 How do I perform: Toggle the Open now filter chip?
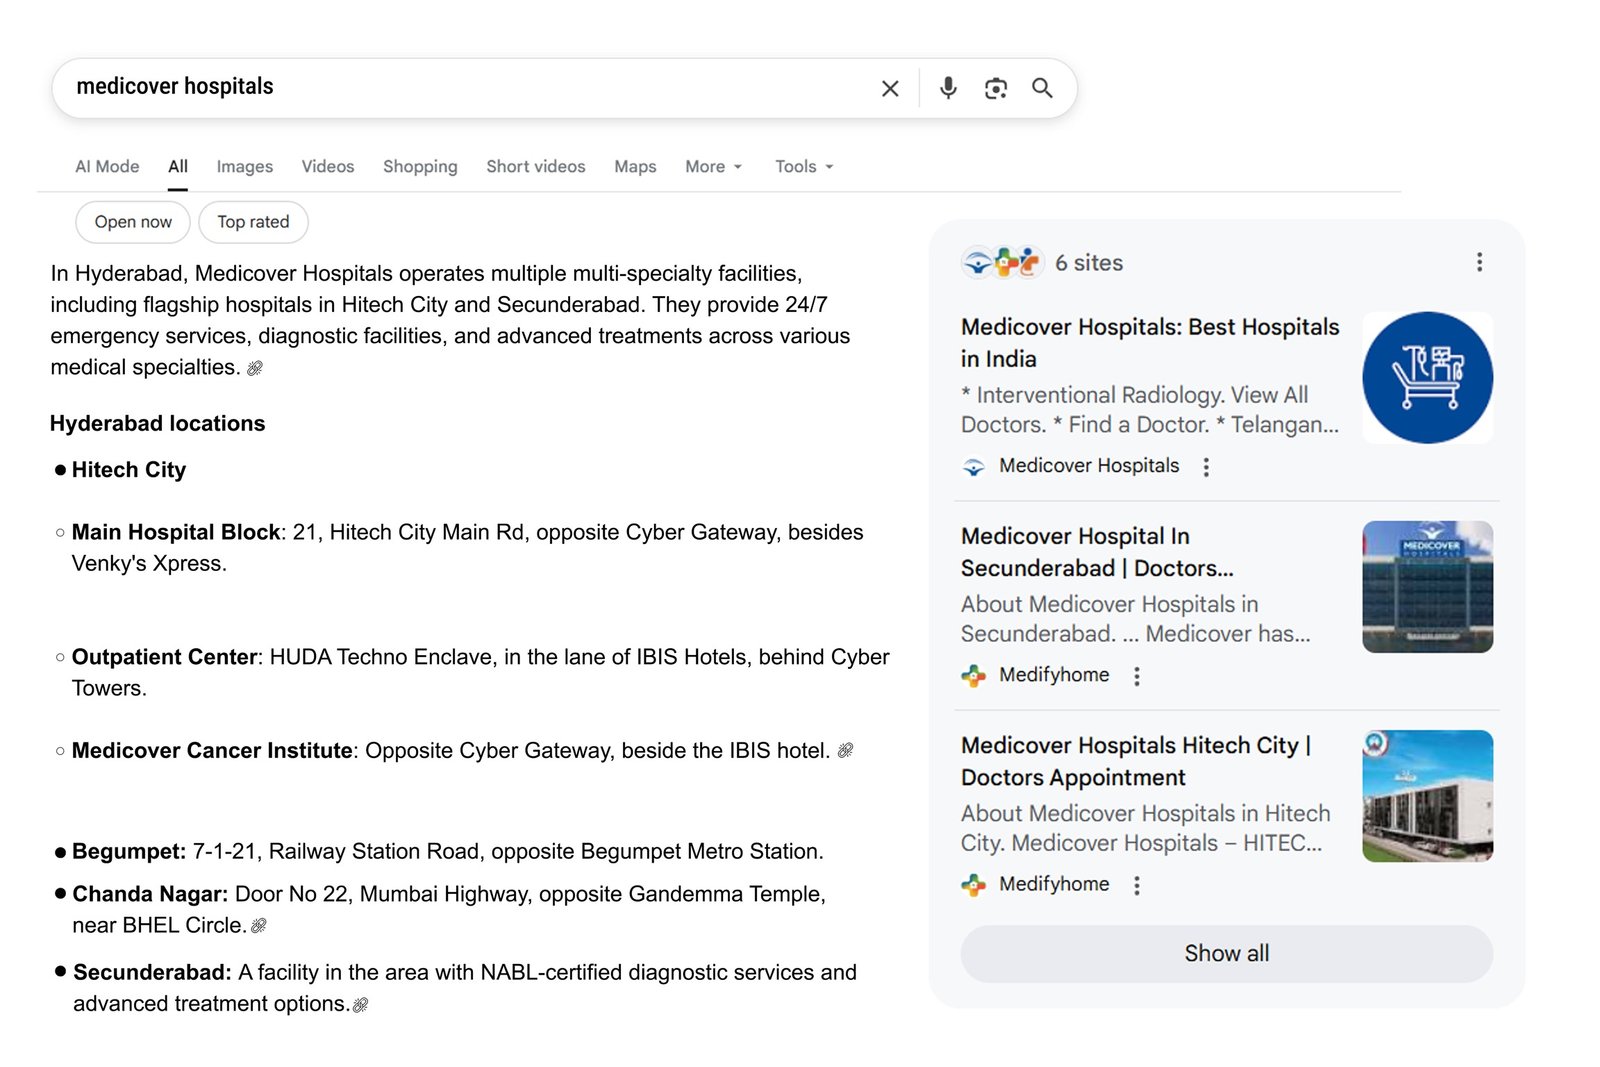pyautogui.click(x=133, y=222)
